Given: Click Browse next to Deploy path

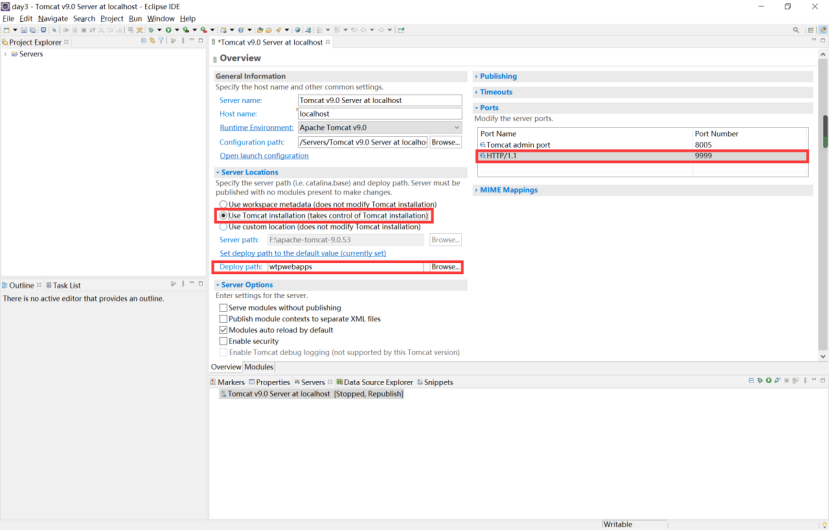Looking at the screenshot, I should point(445,267).
